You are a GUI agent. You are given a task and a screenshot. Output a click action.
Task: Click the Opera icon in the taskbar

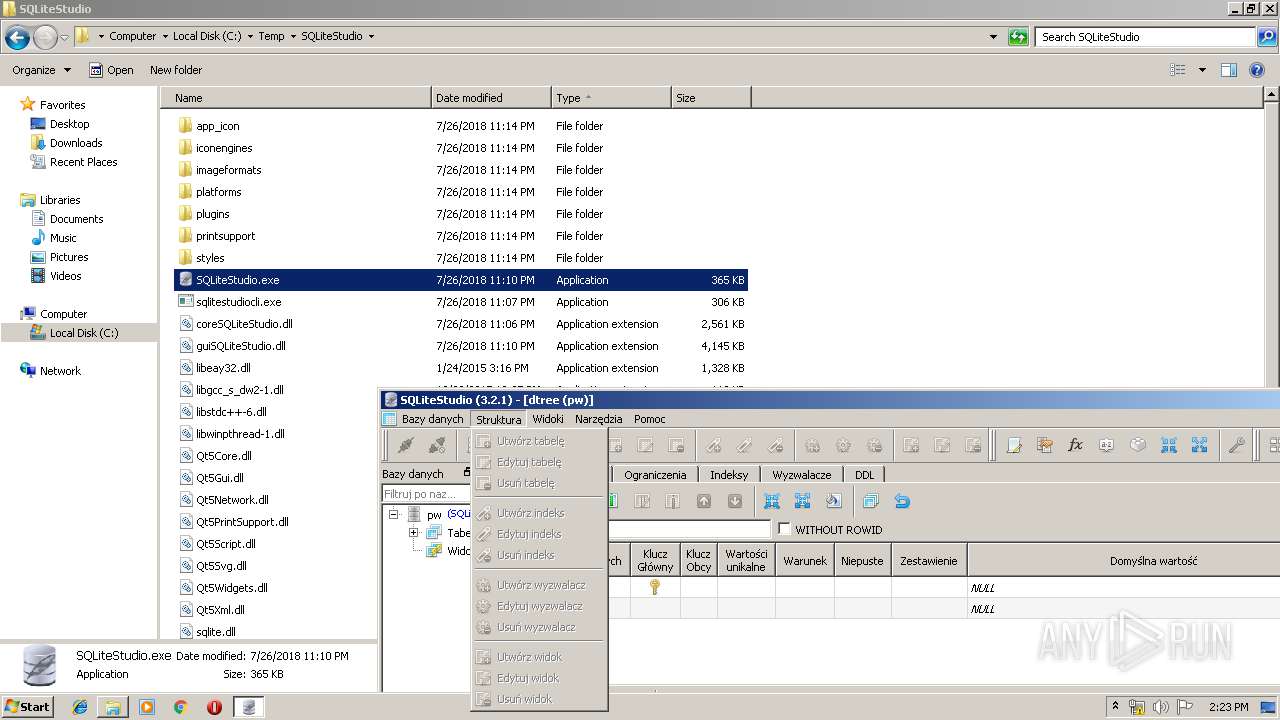(214, 707)
